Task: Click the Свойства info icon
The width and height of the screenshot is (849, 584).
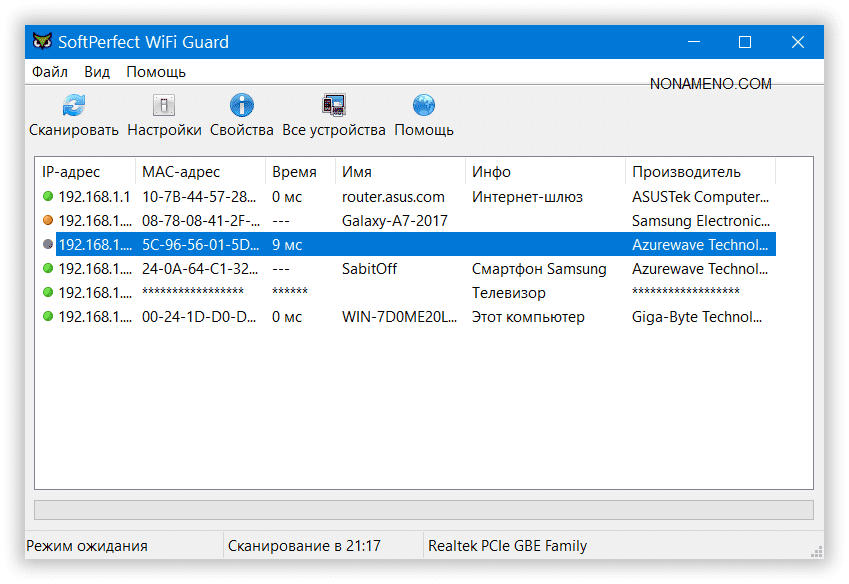Action: click(x=241, y=105)
